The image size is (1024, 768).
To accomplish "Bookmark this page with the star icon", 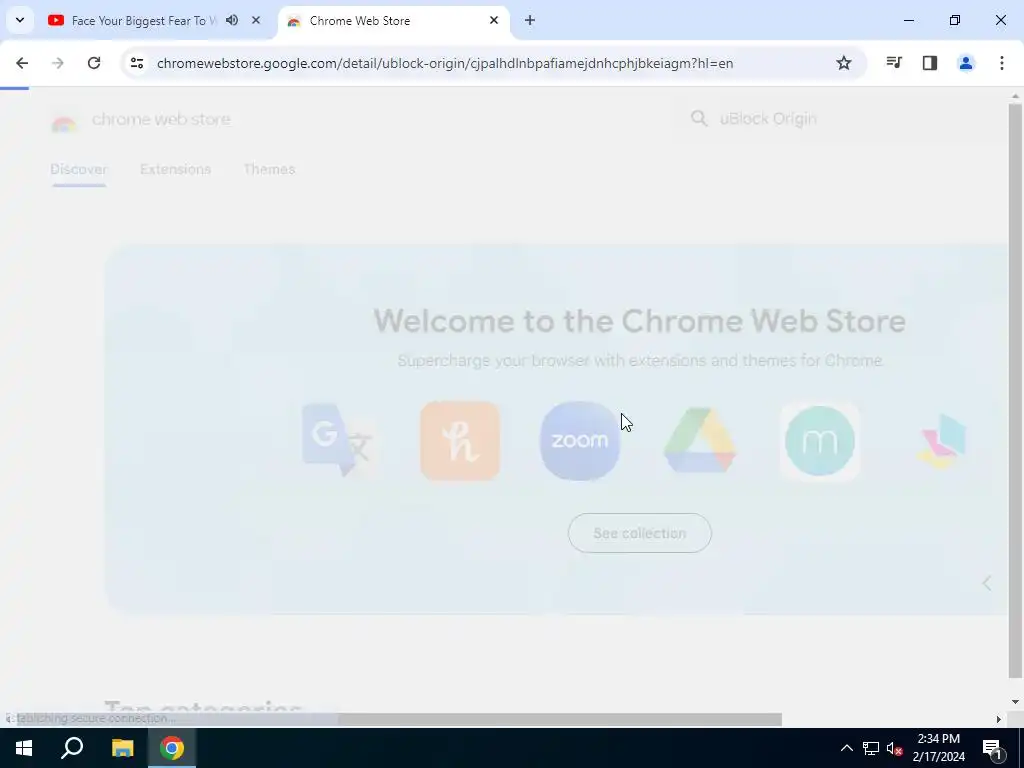I will 844,63.
